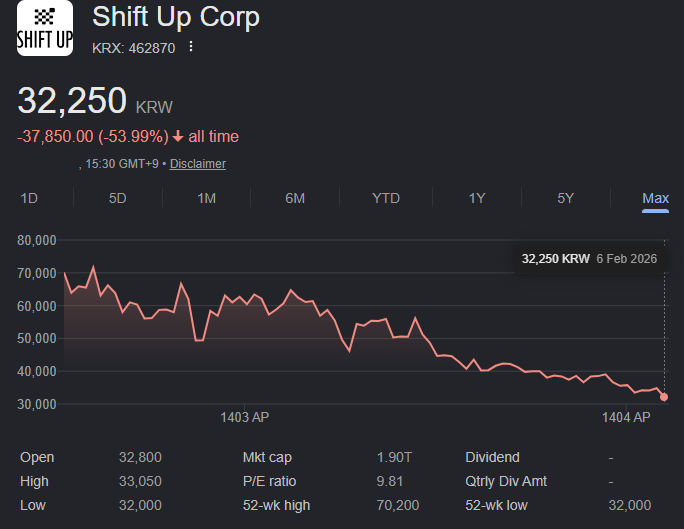This screenshot has width=684, height=529.
Task: Click the 30,000 y-axis label
Action: (x=37, y=404)
